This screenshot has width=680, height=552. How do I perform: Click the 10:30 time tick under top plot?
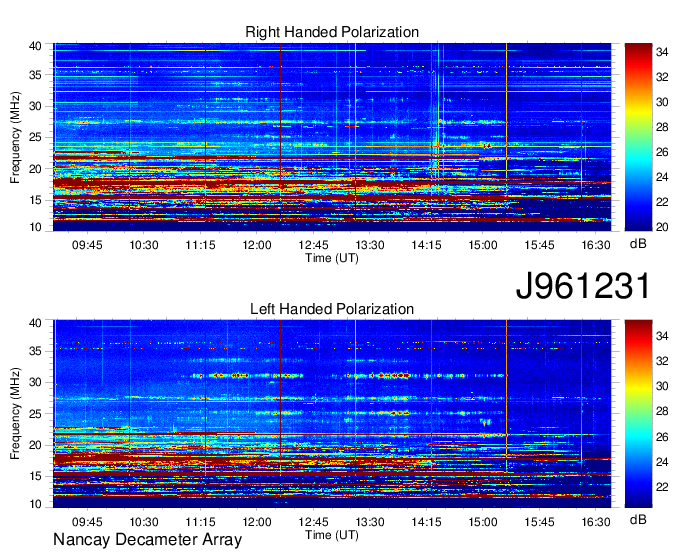144,245
